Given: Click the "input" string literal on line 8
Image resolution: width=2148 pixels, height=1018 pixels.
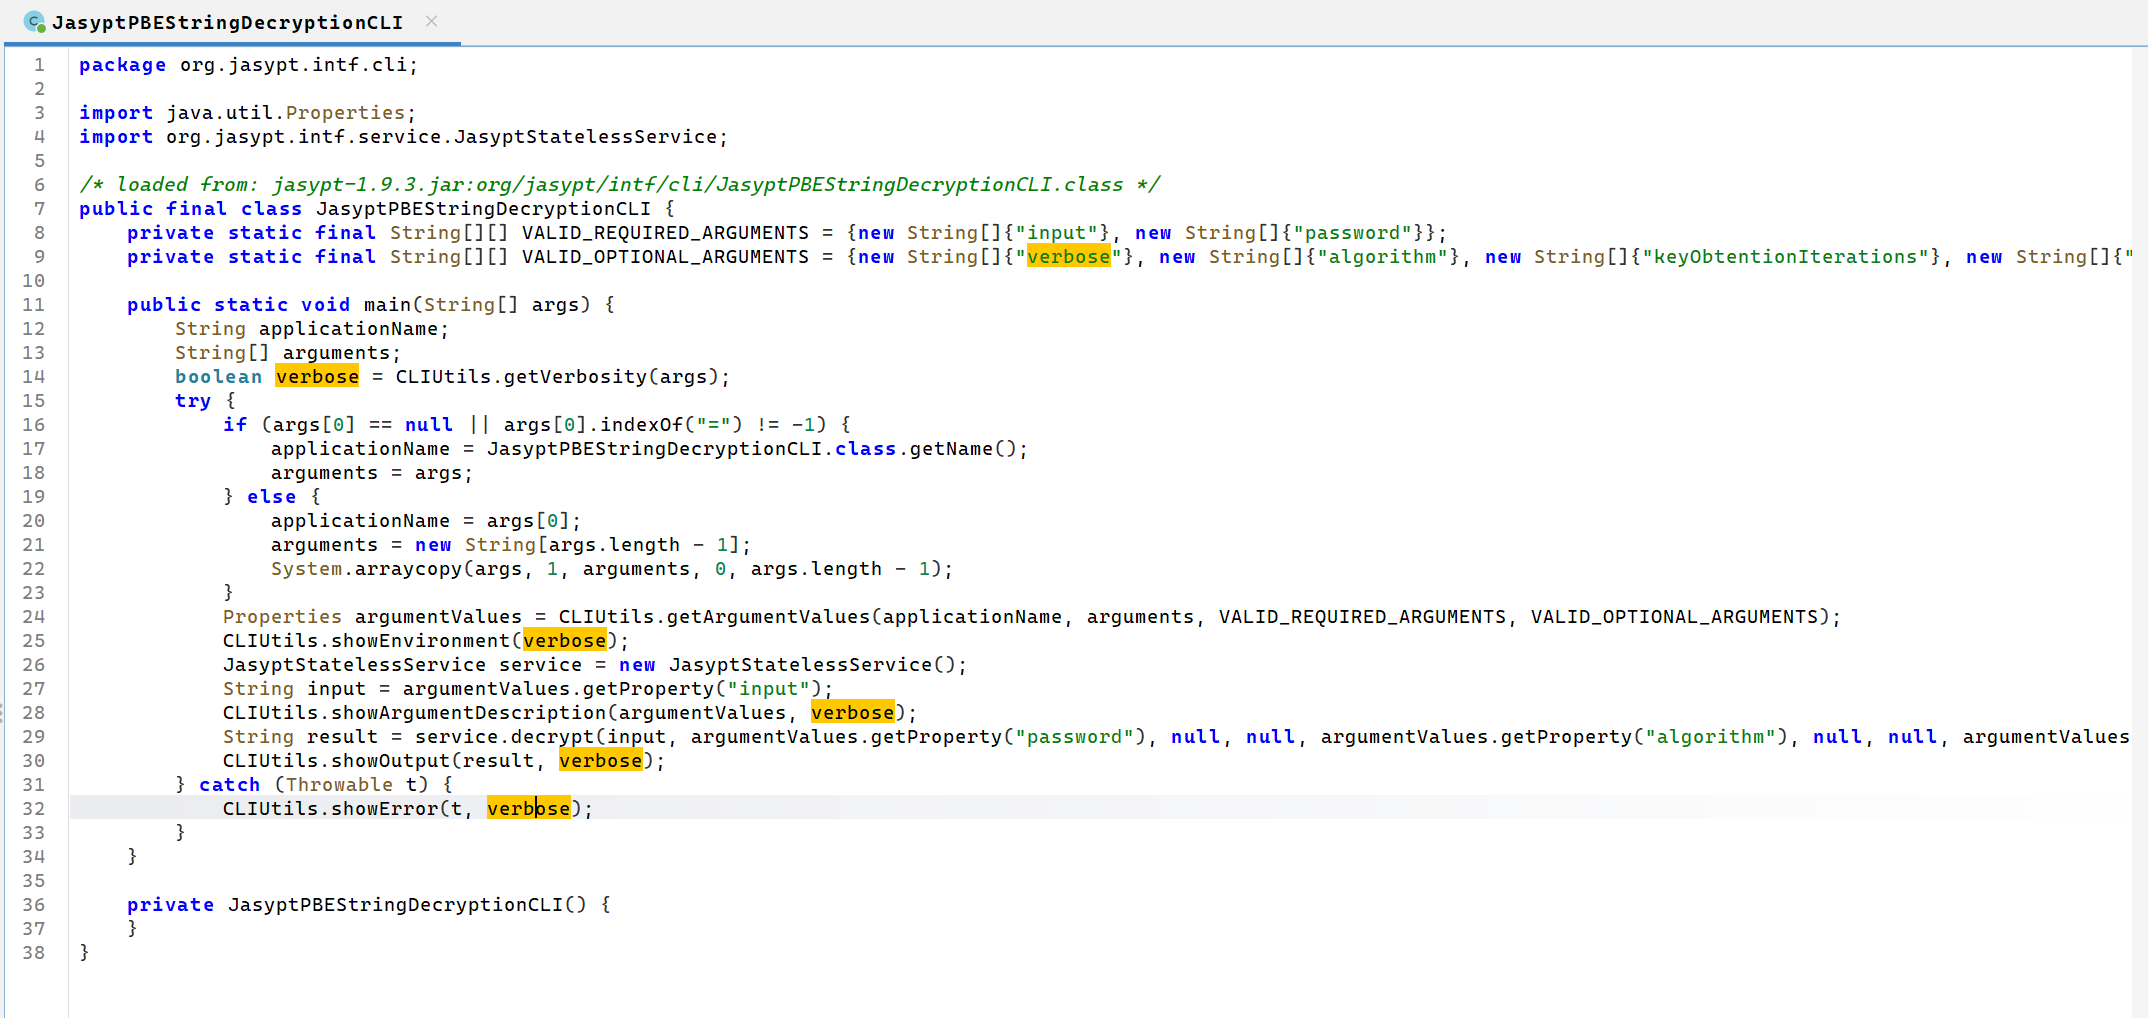Looking at the screenshot, I should point(1063,233).
